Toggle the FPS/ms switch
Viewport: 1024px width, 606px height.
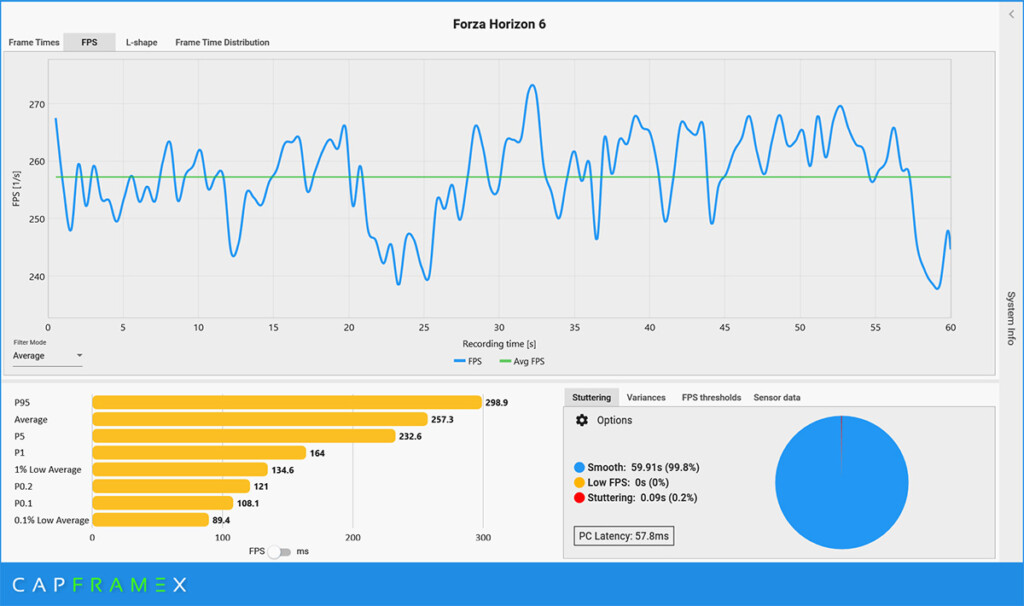280,552
